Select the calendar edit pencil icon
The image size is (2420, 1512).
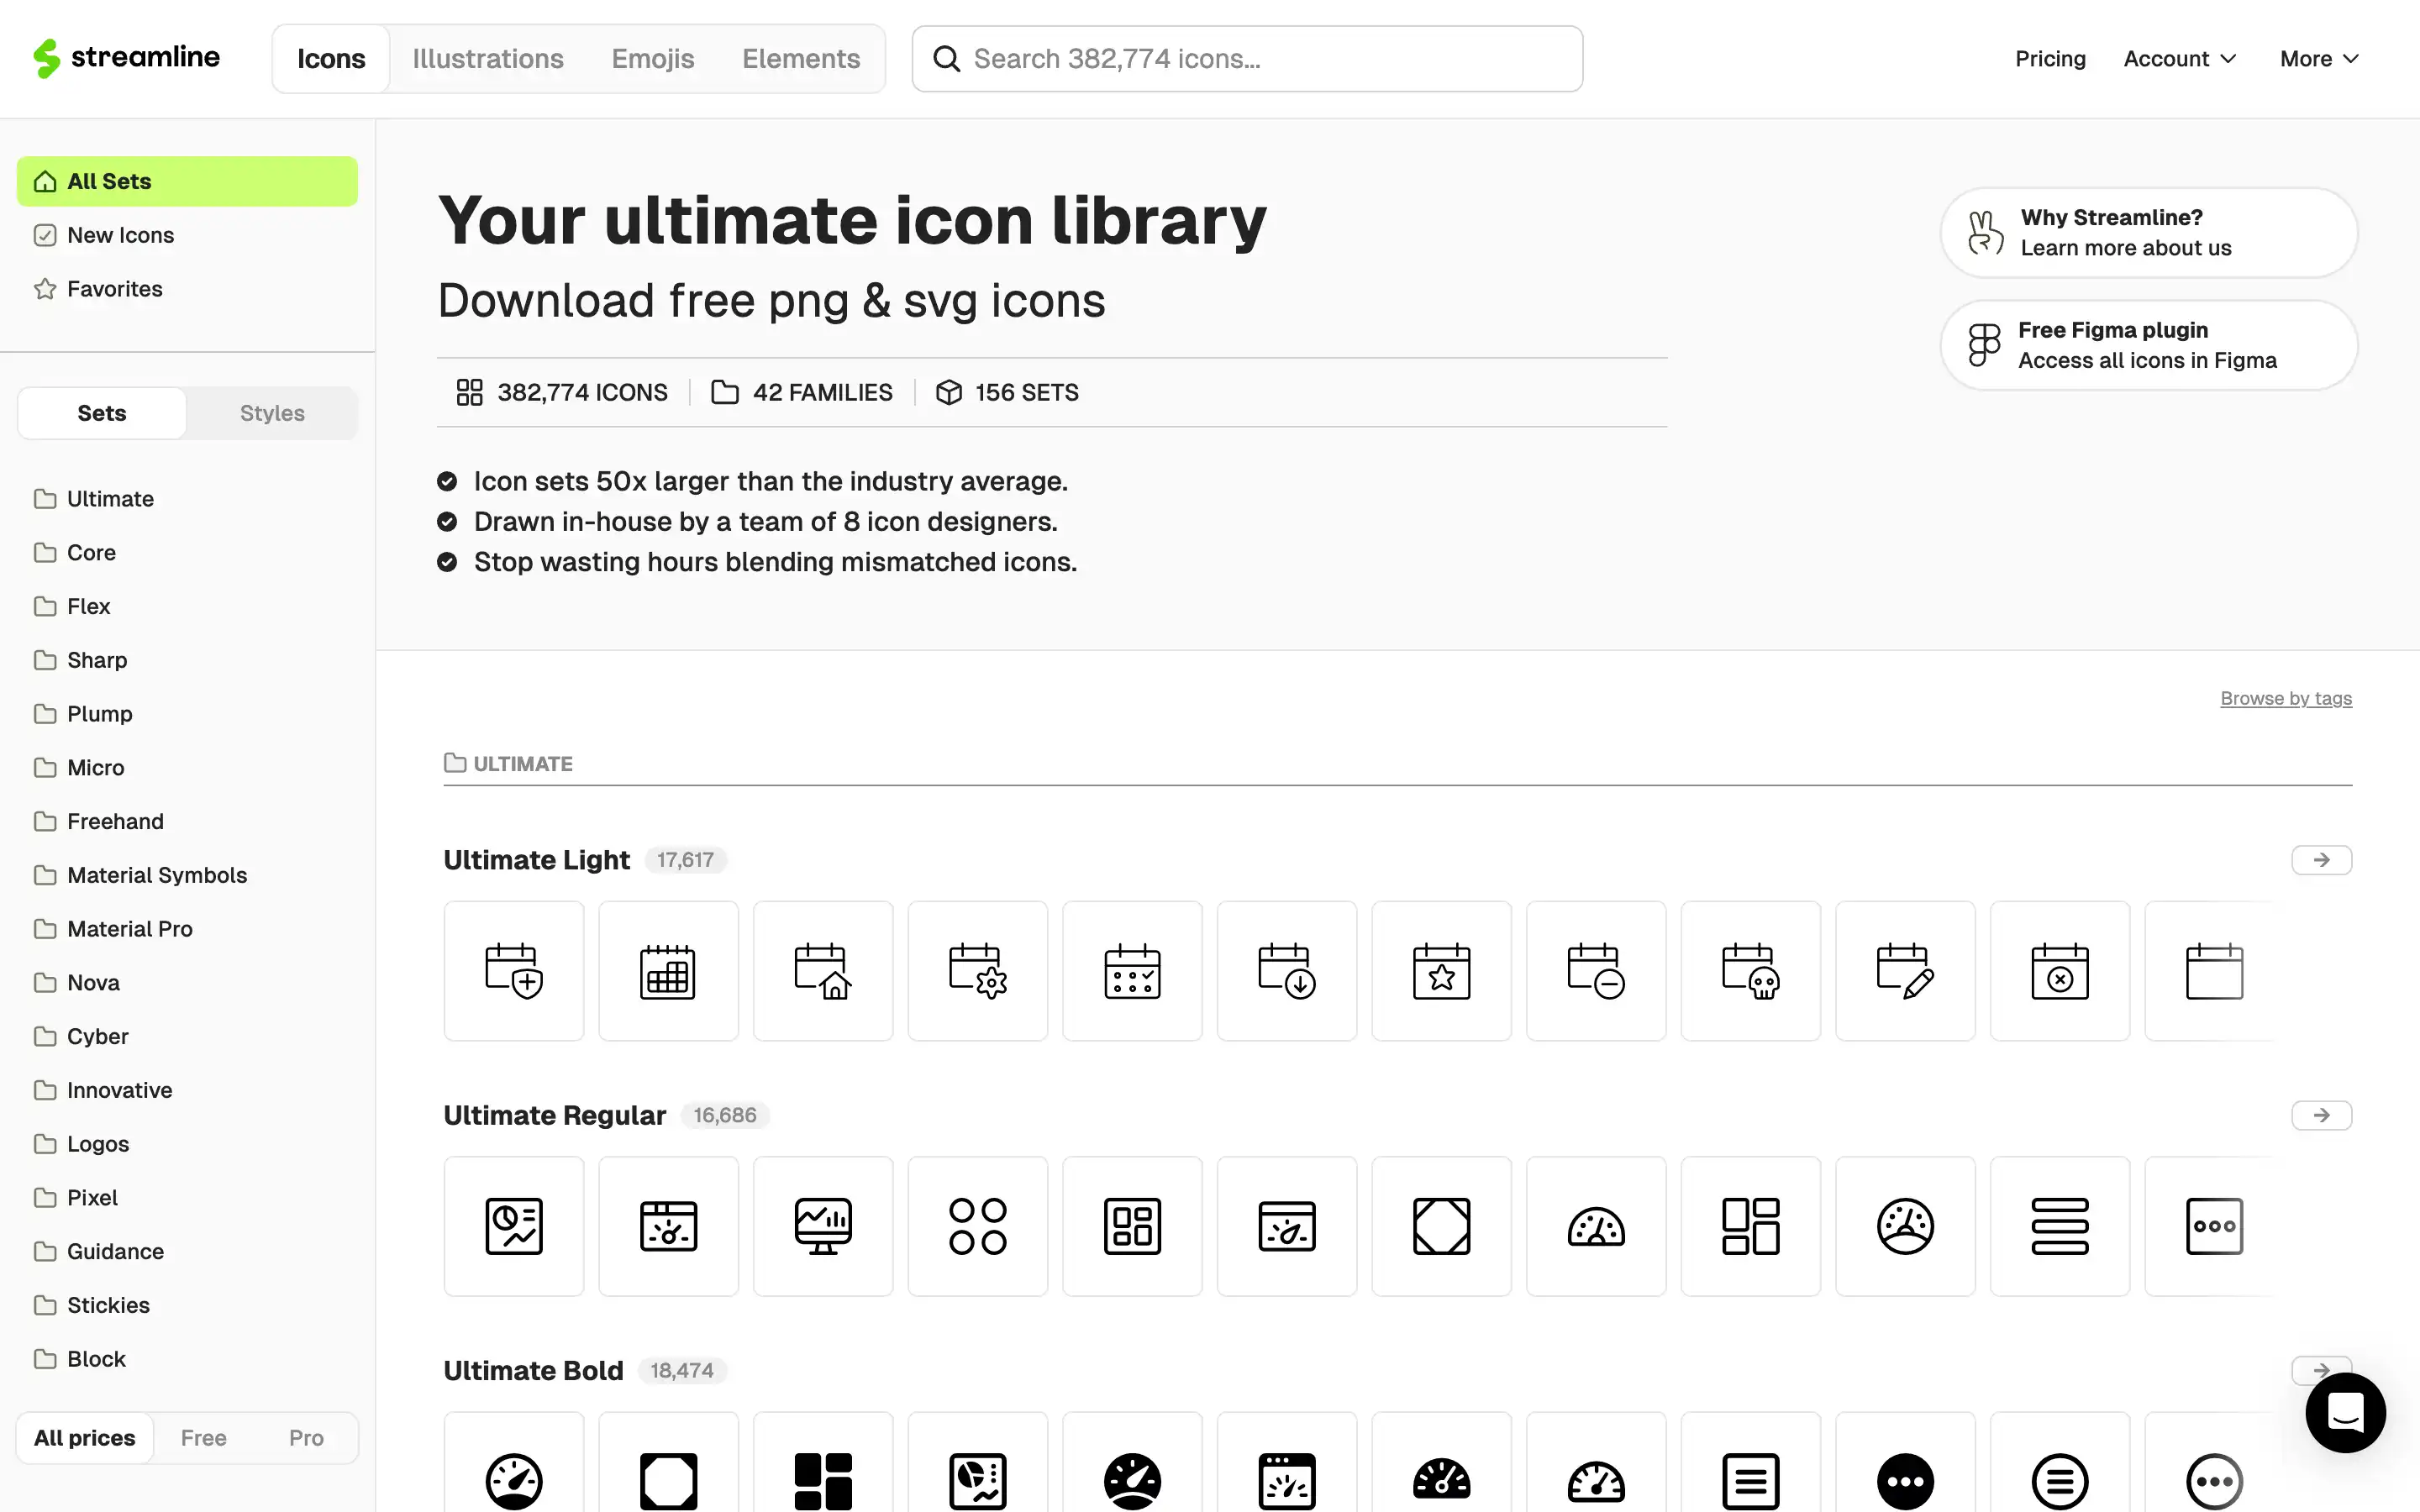pyautogui.click(x=1905, y=971)
